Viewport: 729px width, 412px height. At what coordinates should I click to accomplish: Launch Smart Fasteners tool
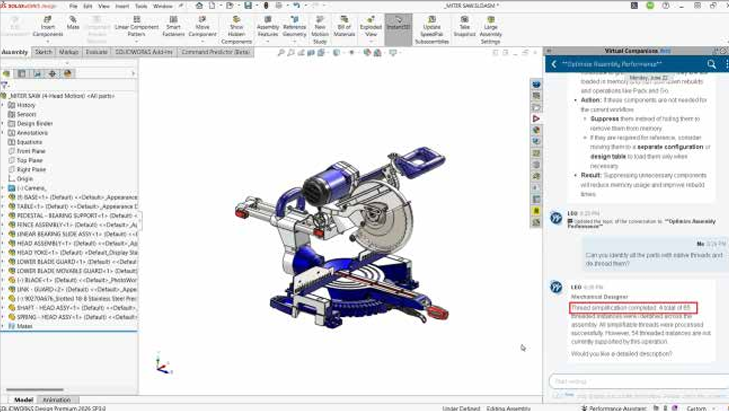coord(173,27)
